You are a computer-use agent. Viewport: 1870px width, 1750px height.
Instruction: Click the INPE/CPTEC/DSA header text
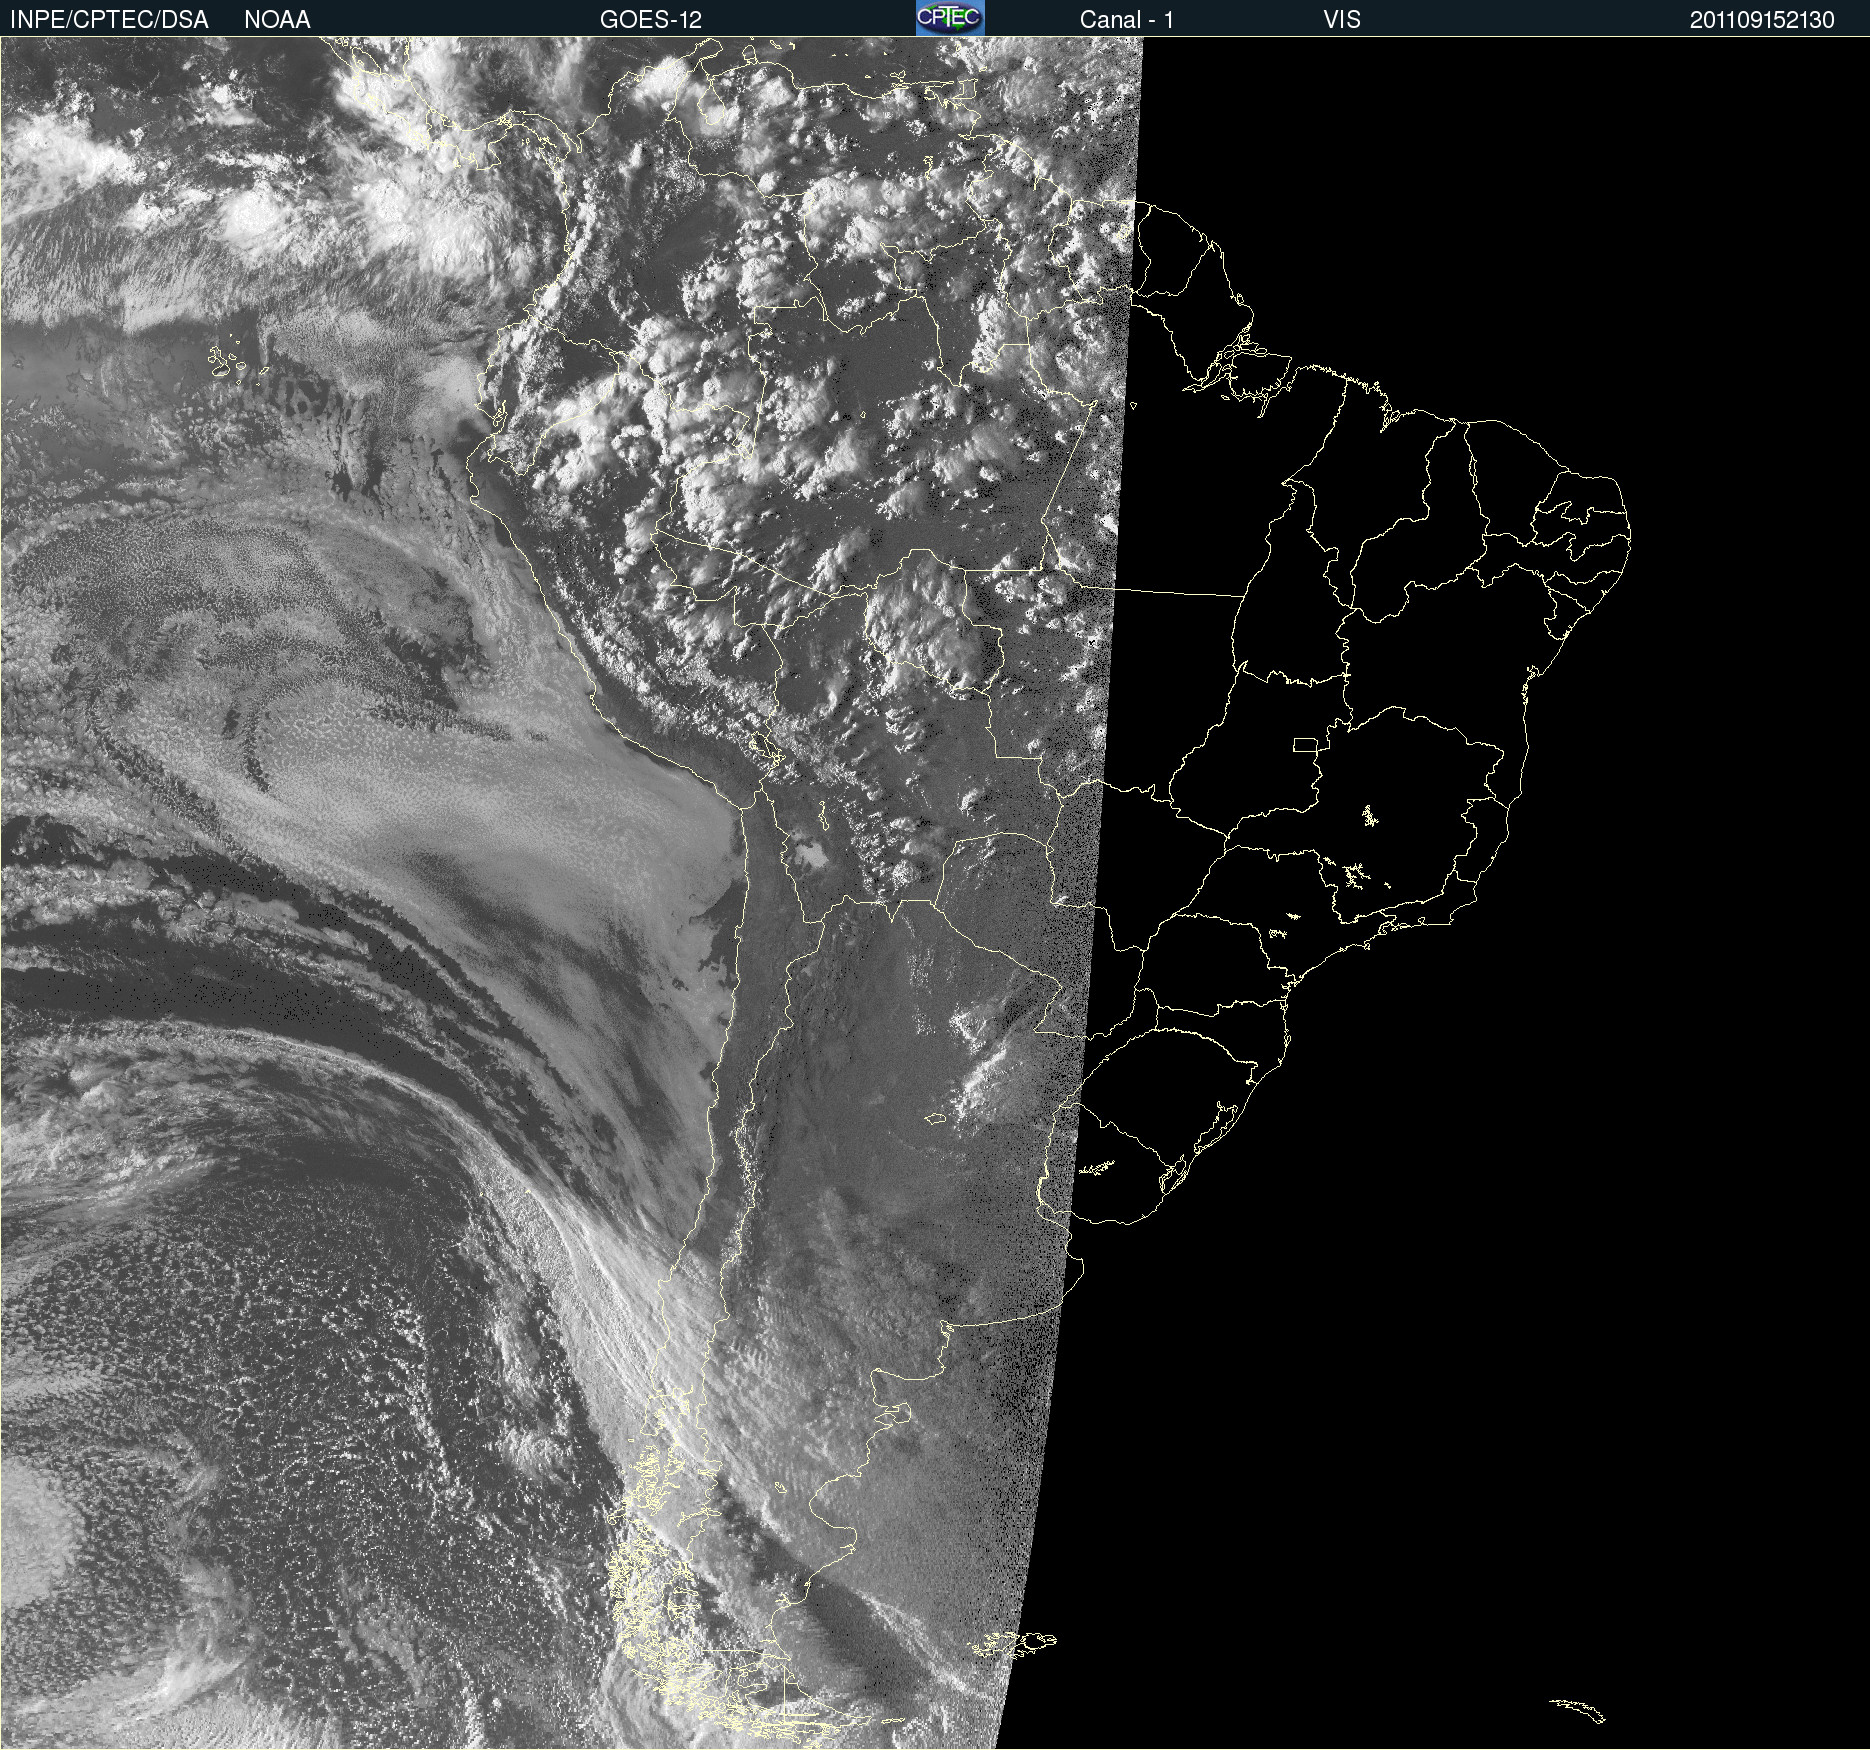pyautogui.click(x=109, y=20)
